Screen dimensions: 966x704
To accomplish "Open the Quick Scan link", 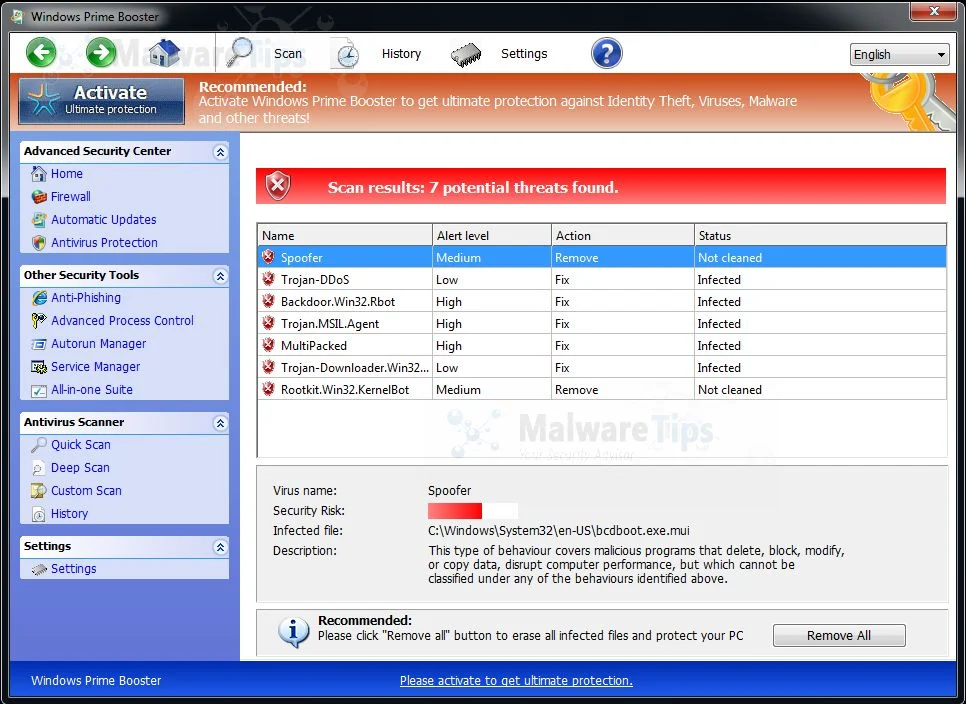I will (x=81, y=445).
